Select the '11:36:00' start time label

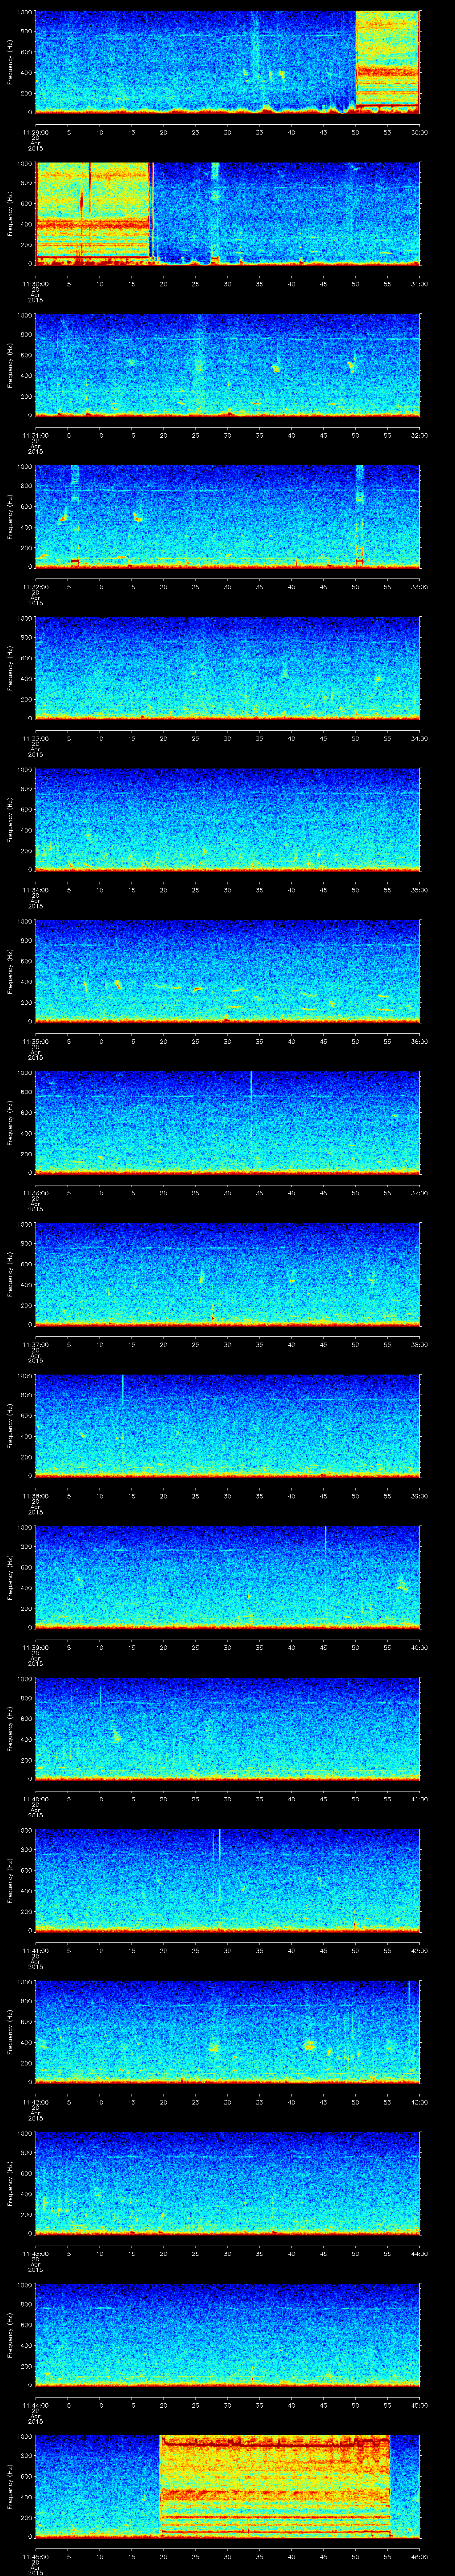click(35, 1193)
